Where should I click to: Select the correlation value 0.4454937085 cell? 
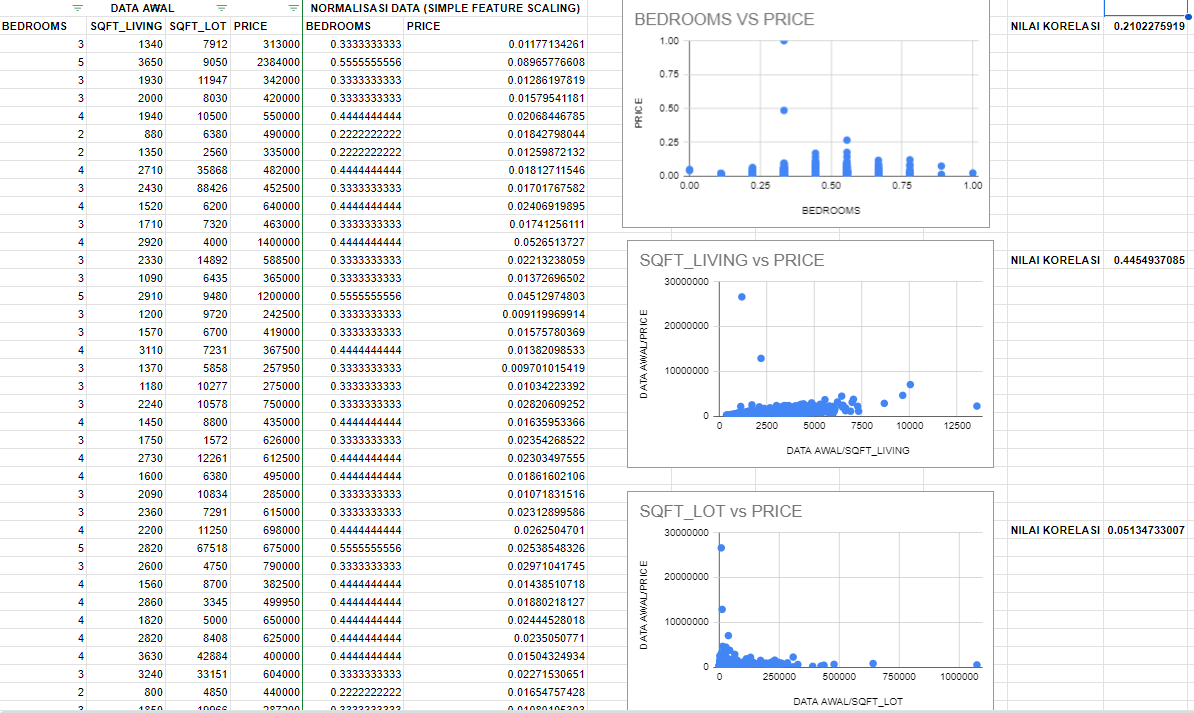coord(1148,260)
